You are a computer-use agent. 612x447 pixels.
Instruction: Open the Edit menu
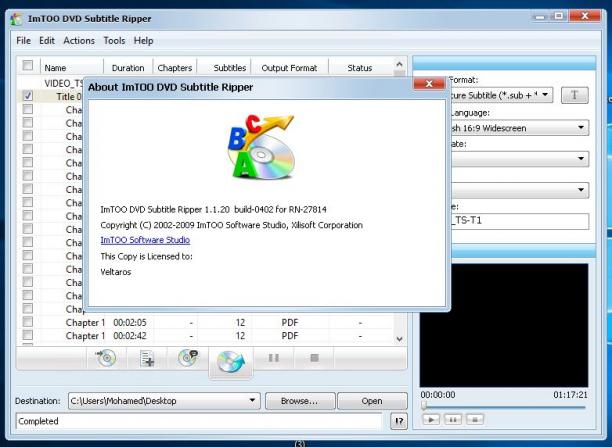pyautogui.click(x=47, y=41)
